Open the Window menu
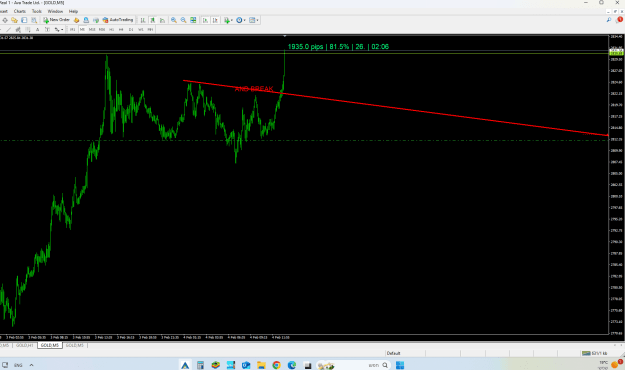 pos(55,11)
